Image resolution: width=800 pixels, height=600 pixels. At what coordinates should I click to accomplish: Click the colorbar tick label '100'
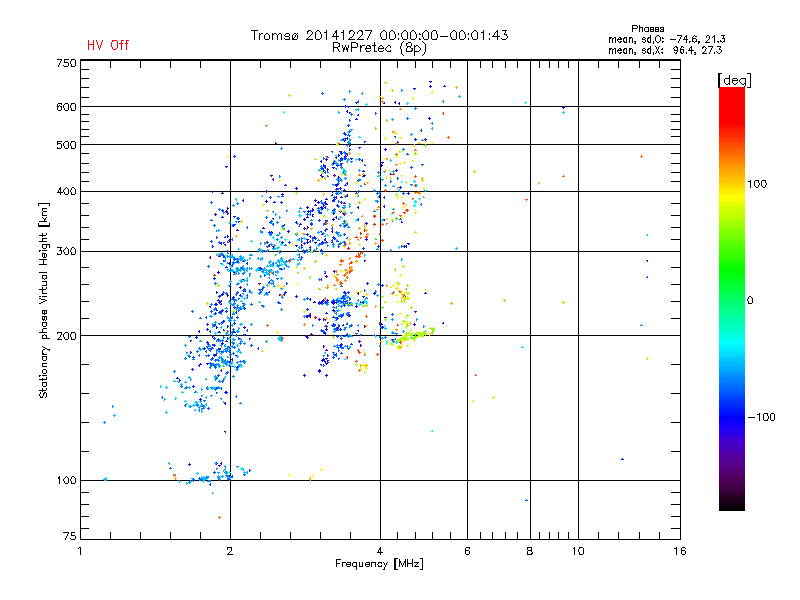[757, 184]
